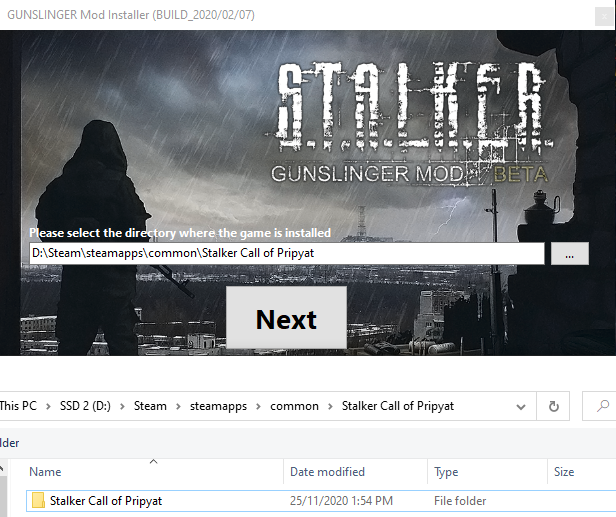Expand chevron after Steam breadcrumb
616x517 pixels.
click(x=178, y=406)
